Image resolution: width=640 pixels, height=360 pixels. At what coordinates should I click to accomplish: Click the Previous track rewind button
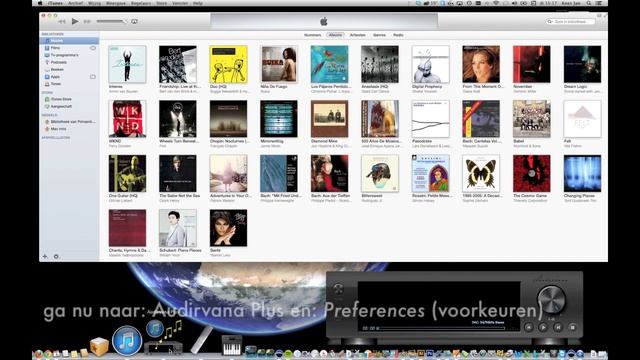(x=62, y=21)
